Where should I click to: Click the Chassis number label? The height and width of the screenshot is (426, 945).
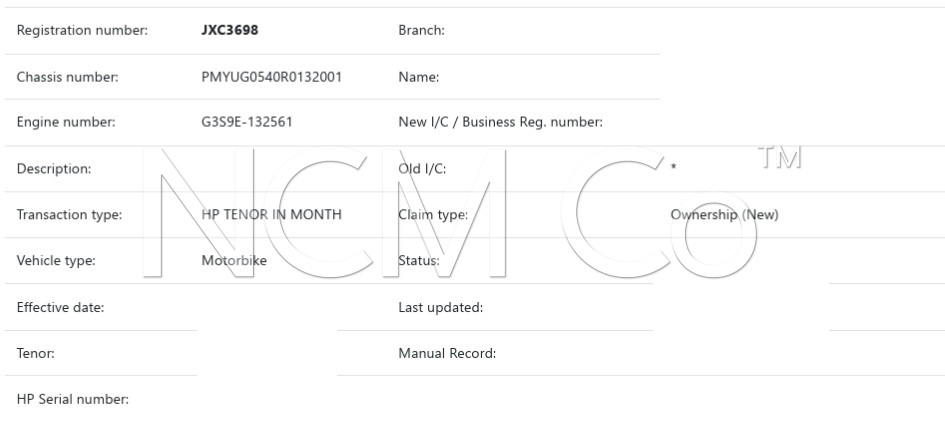(x=67, y=77)
